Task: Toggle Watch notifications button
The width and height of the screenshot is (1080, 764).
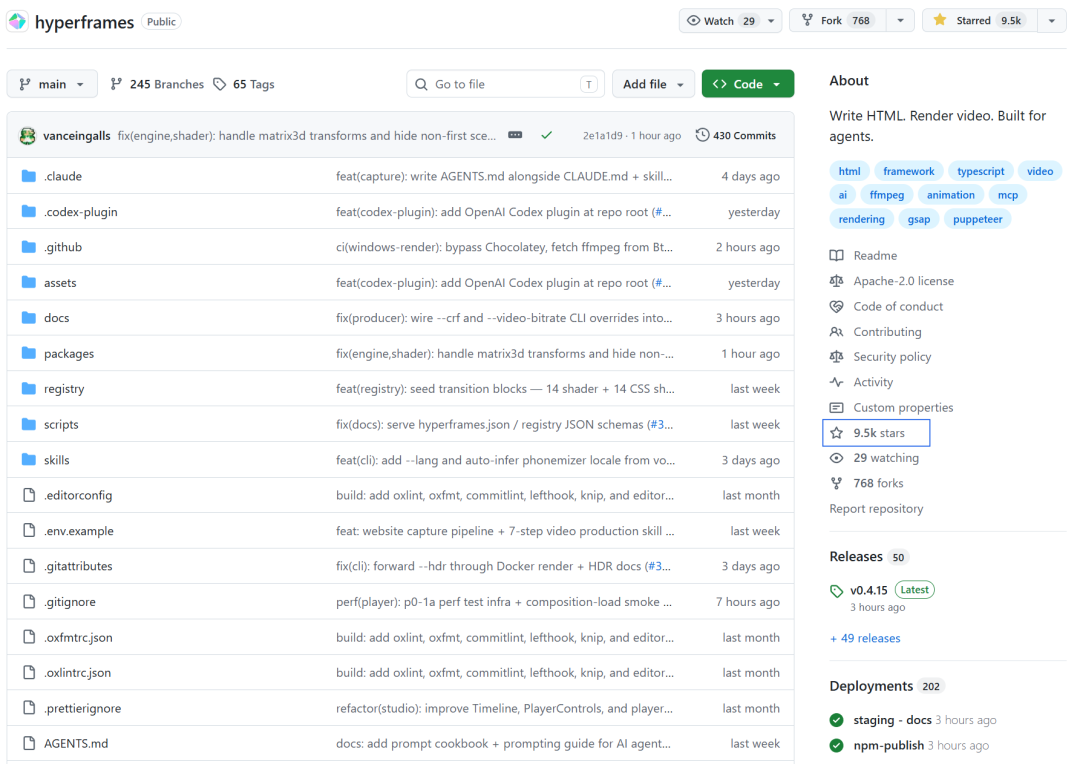Action: coord(721,21)
